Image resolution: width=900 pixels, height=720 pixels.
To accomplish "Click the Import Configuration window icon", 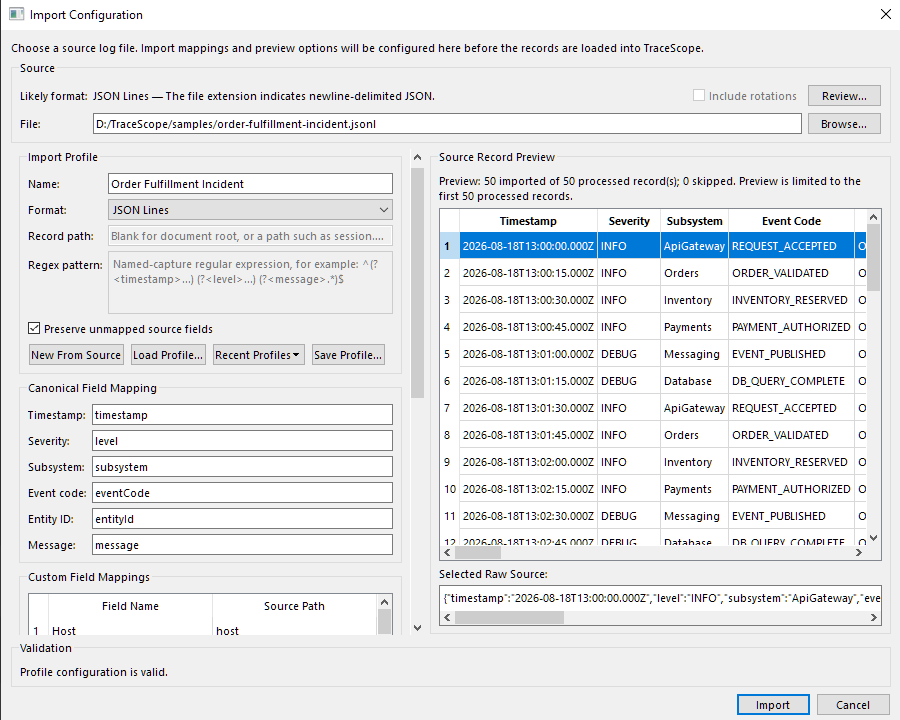I will tap(16, 14).
